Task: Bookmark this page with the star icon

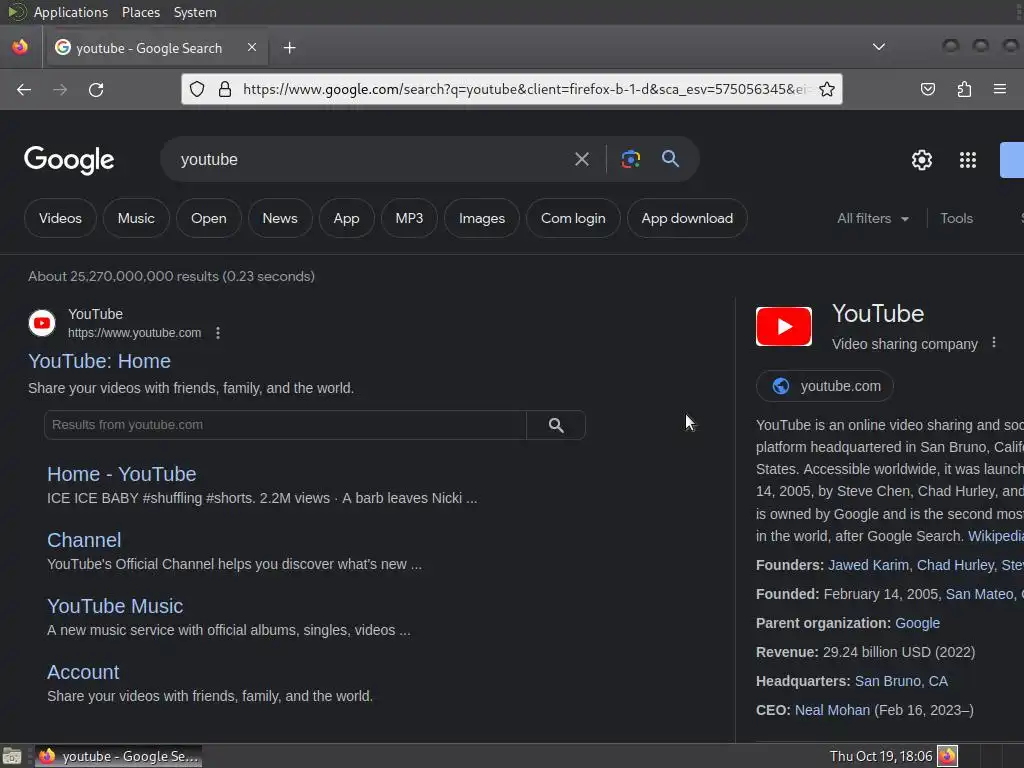Action: click(x=827, y=89)
